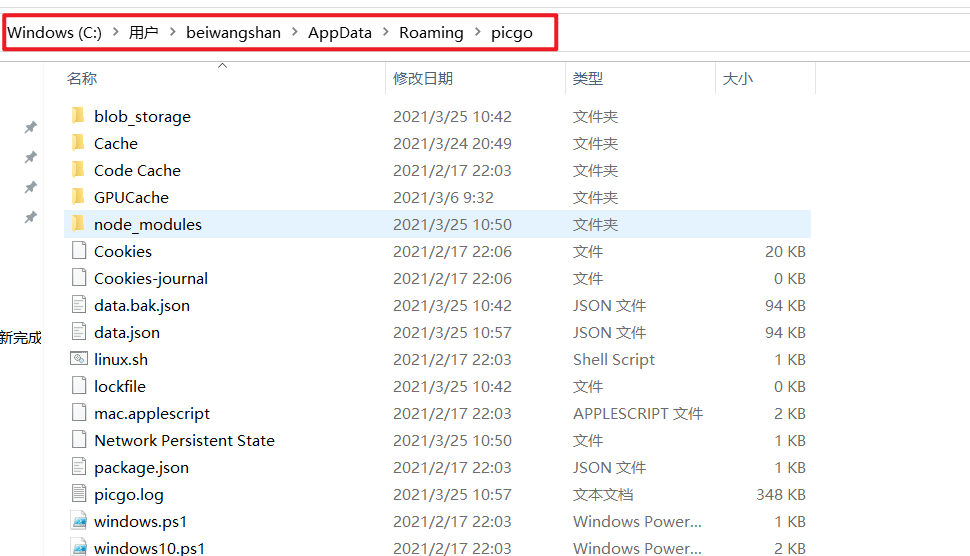This screenshot has width=970, height=556.
Task: Click date 2021/3/24 20:49 of Cache
Action: tap(452, 143)
